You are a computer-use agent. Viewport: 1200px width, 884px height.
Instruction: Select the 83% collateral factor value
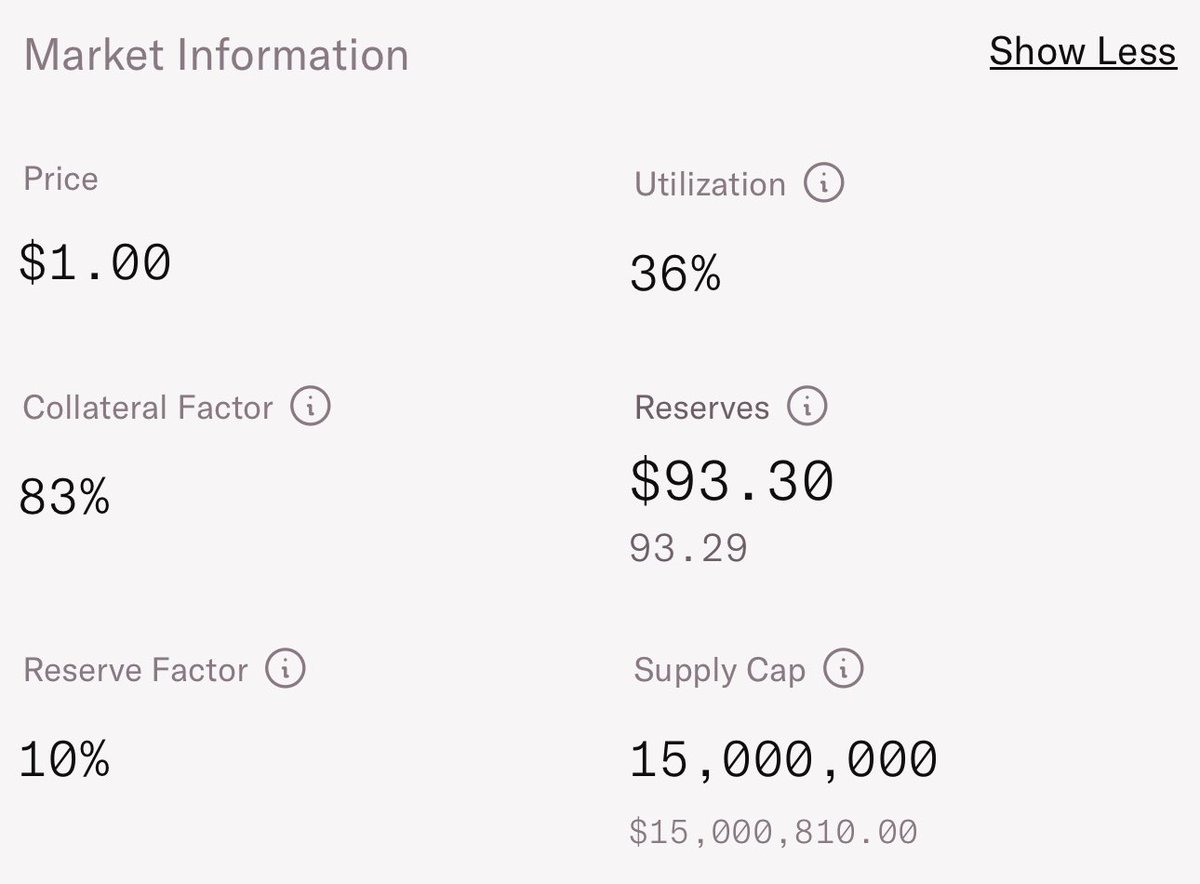click(x=65, y=497)
